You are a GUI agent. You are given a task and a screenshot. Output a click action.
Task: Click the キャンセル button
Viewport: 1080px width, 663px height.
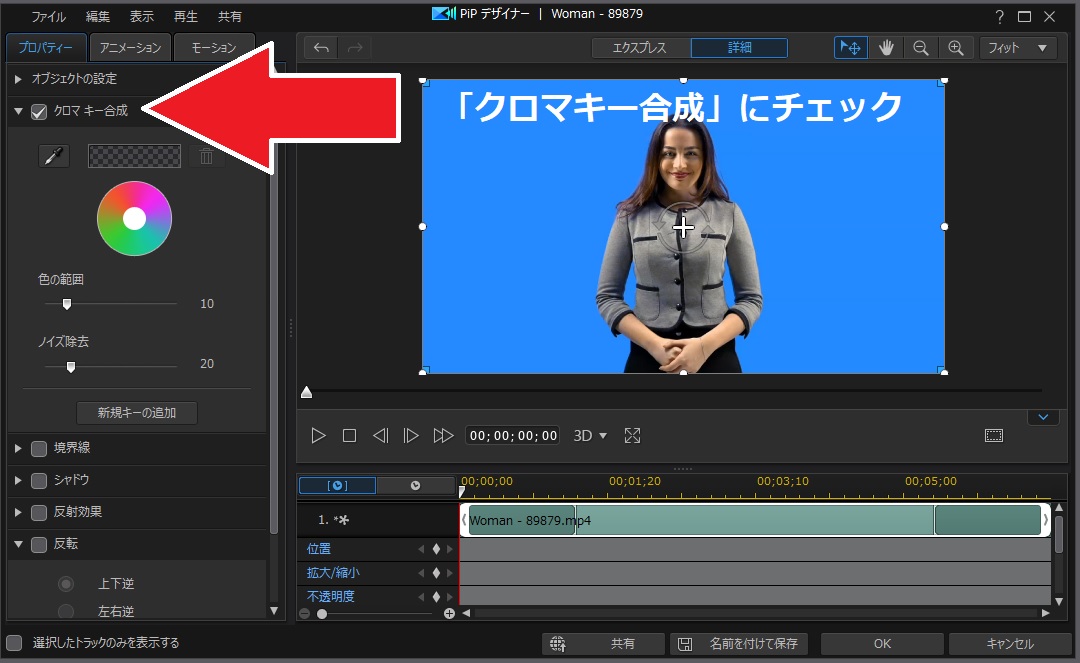click(1010, 644)
